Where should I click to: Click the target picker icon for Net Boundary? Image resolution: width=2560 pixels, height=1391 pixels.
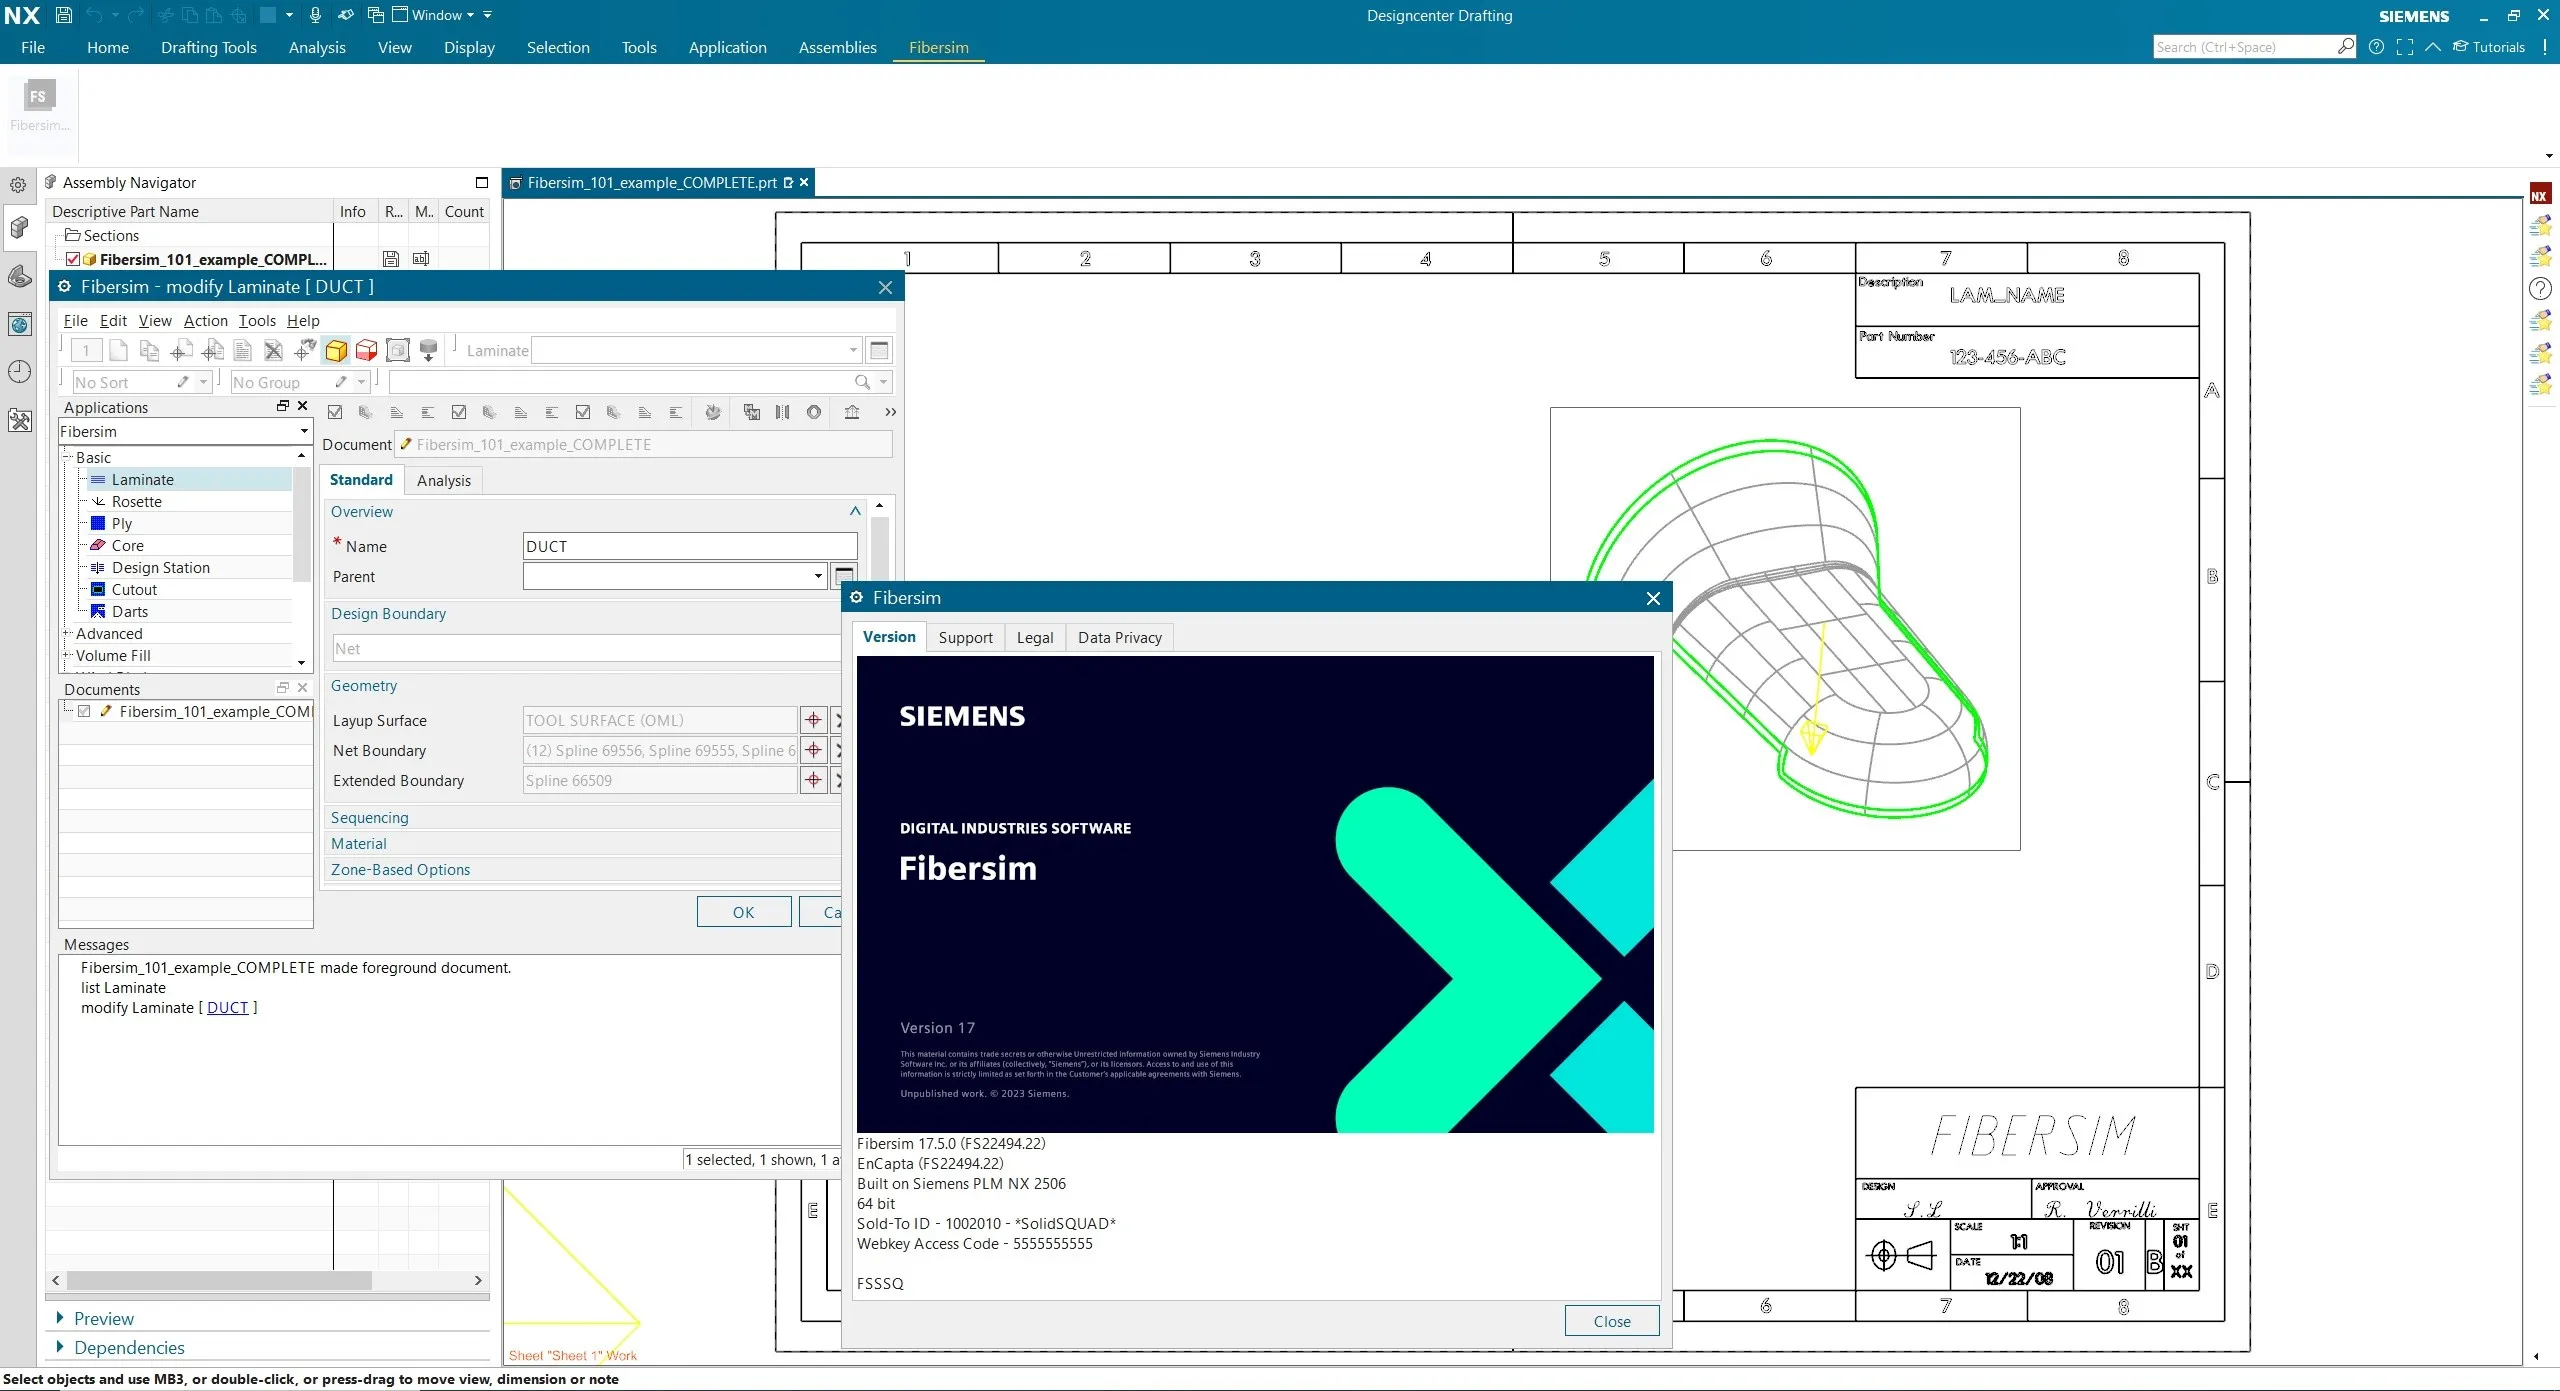click(x=813, y=750)
